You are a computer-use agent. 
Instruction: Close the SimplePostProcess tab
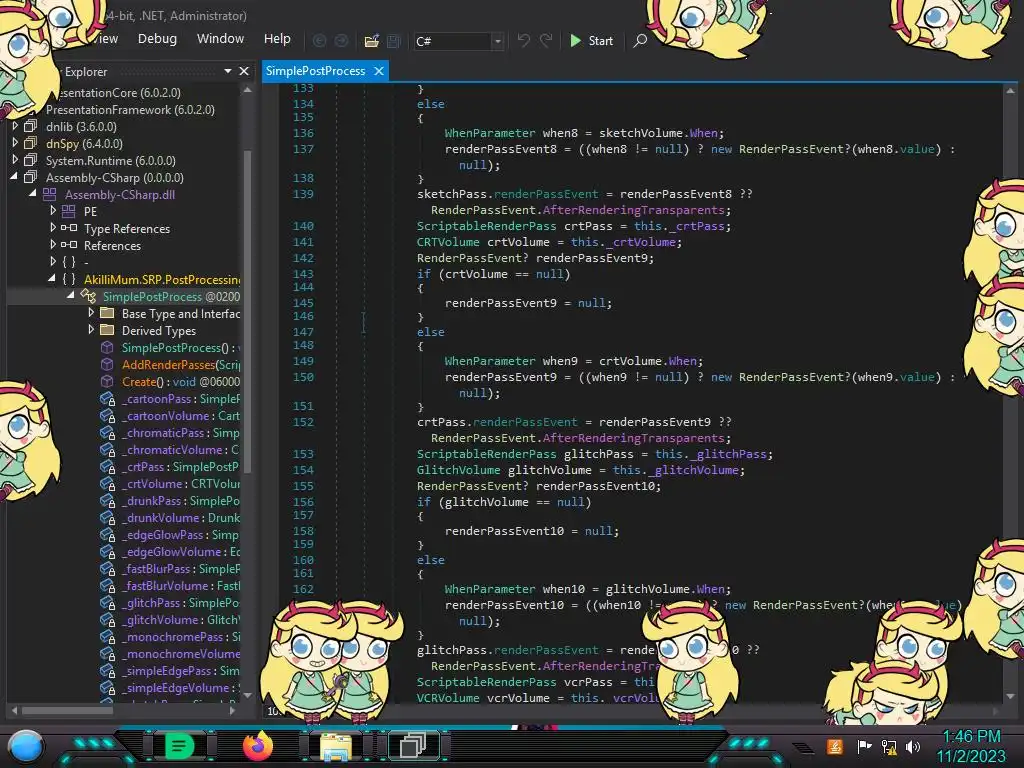(379, 71)
